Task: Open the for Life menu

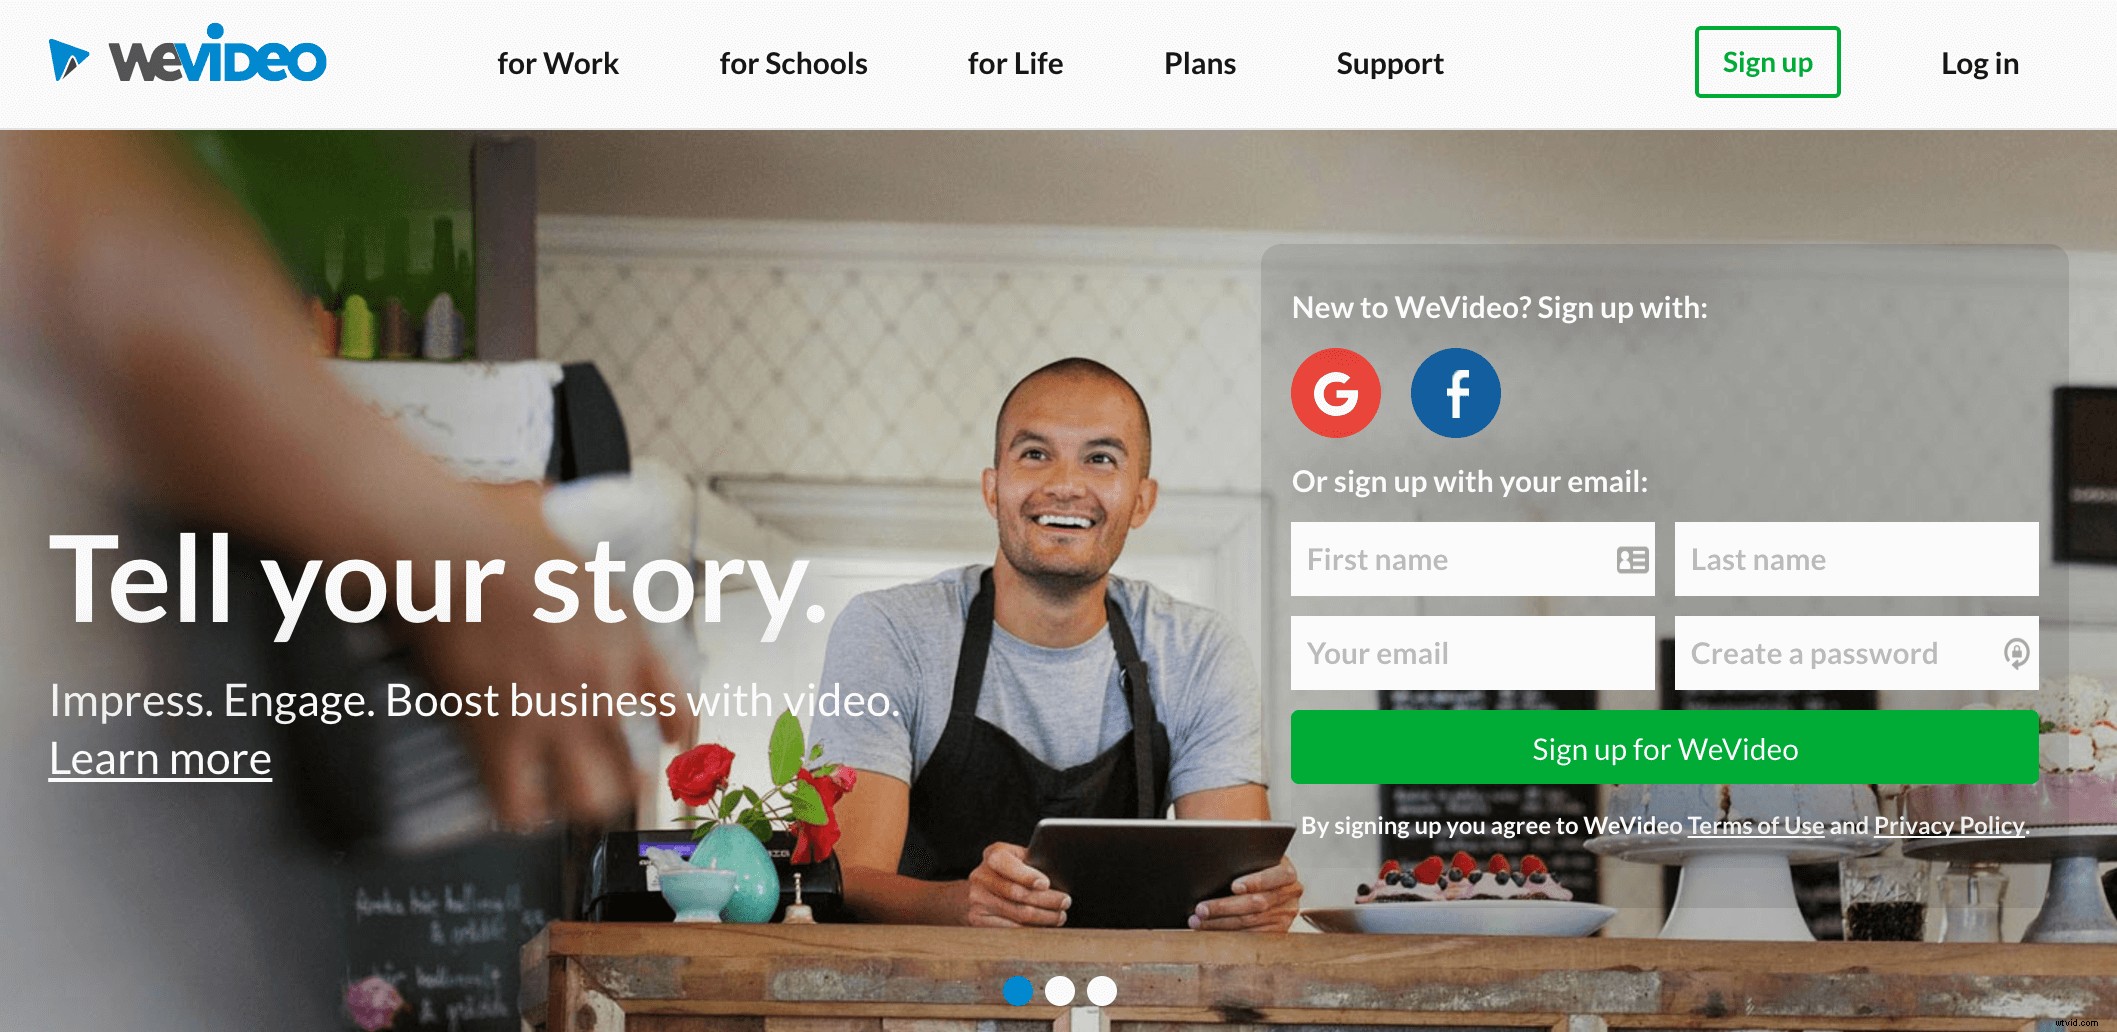Action: 1015,64
